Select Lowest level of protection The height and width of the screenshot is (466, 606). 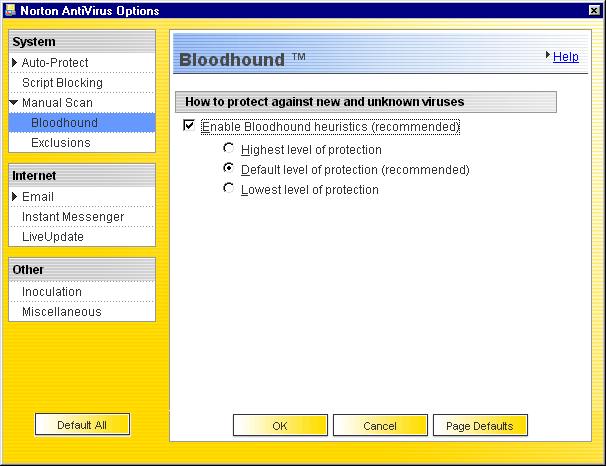(229, 188)
